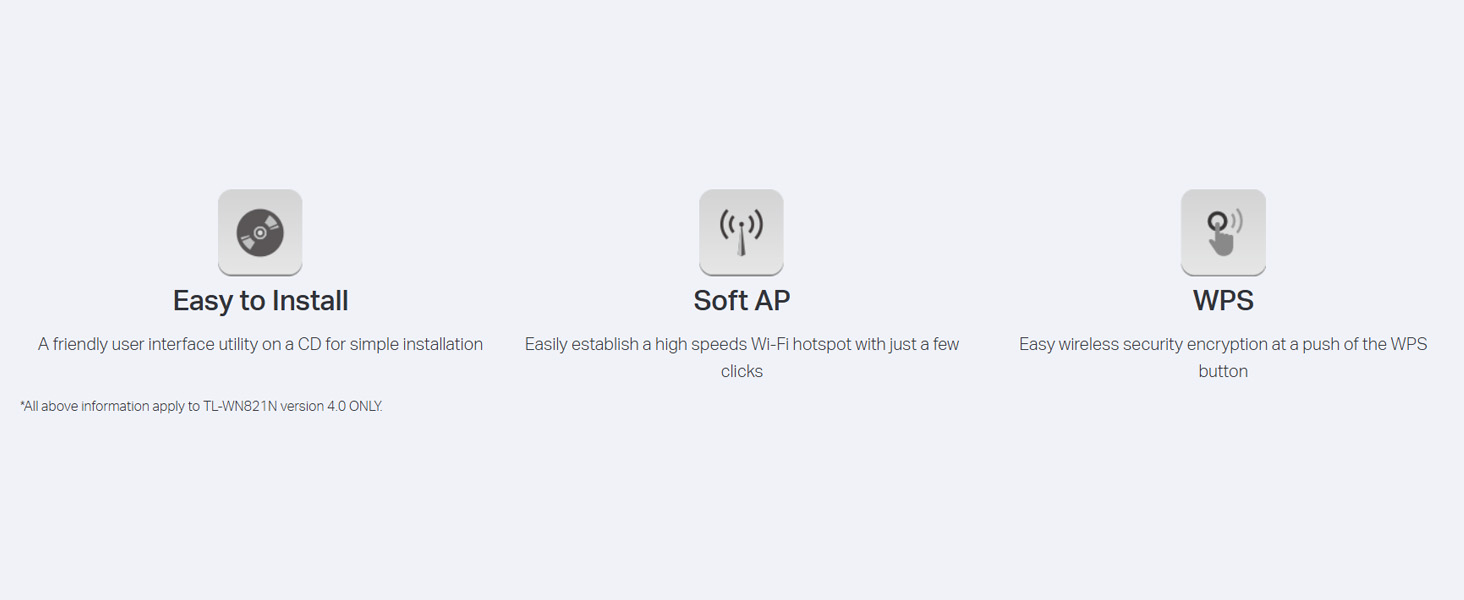
Task: Click the "WPS" heading text
Action: pos(1223,301)
